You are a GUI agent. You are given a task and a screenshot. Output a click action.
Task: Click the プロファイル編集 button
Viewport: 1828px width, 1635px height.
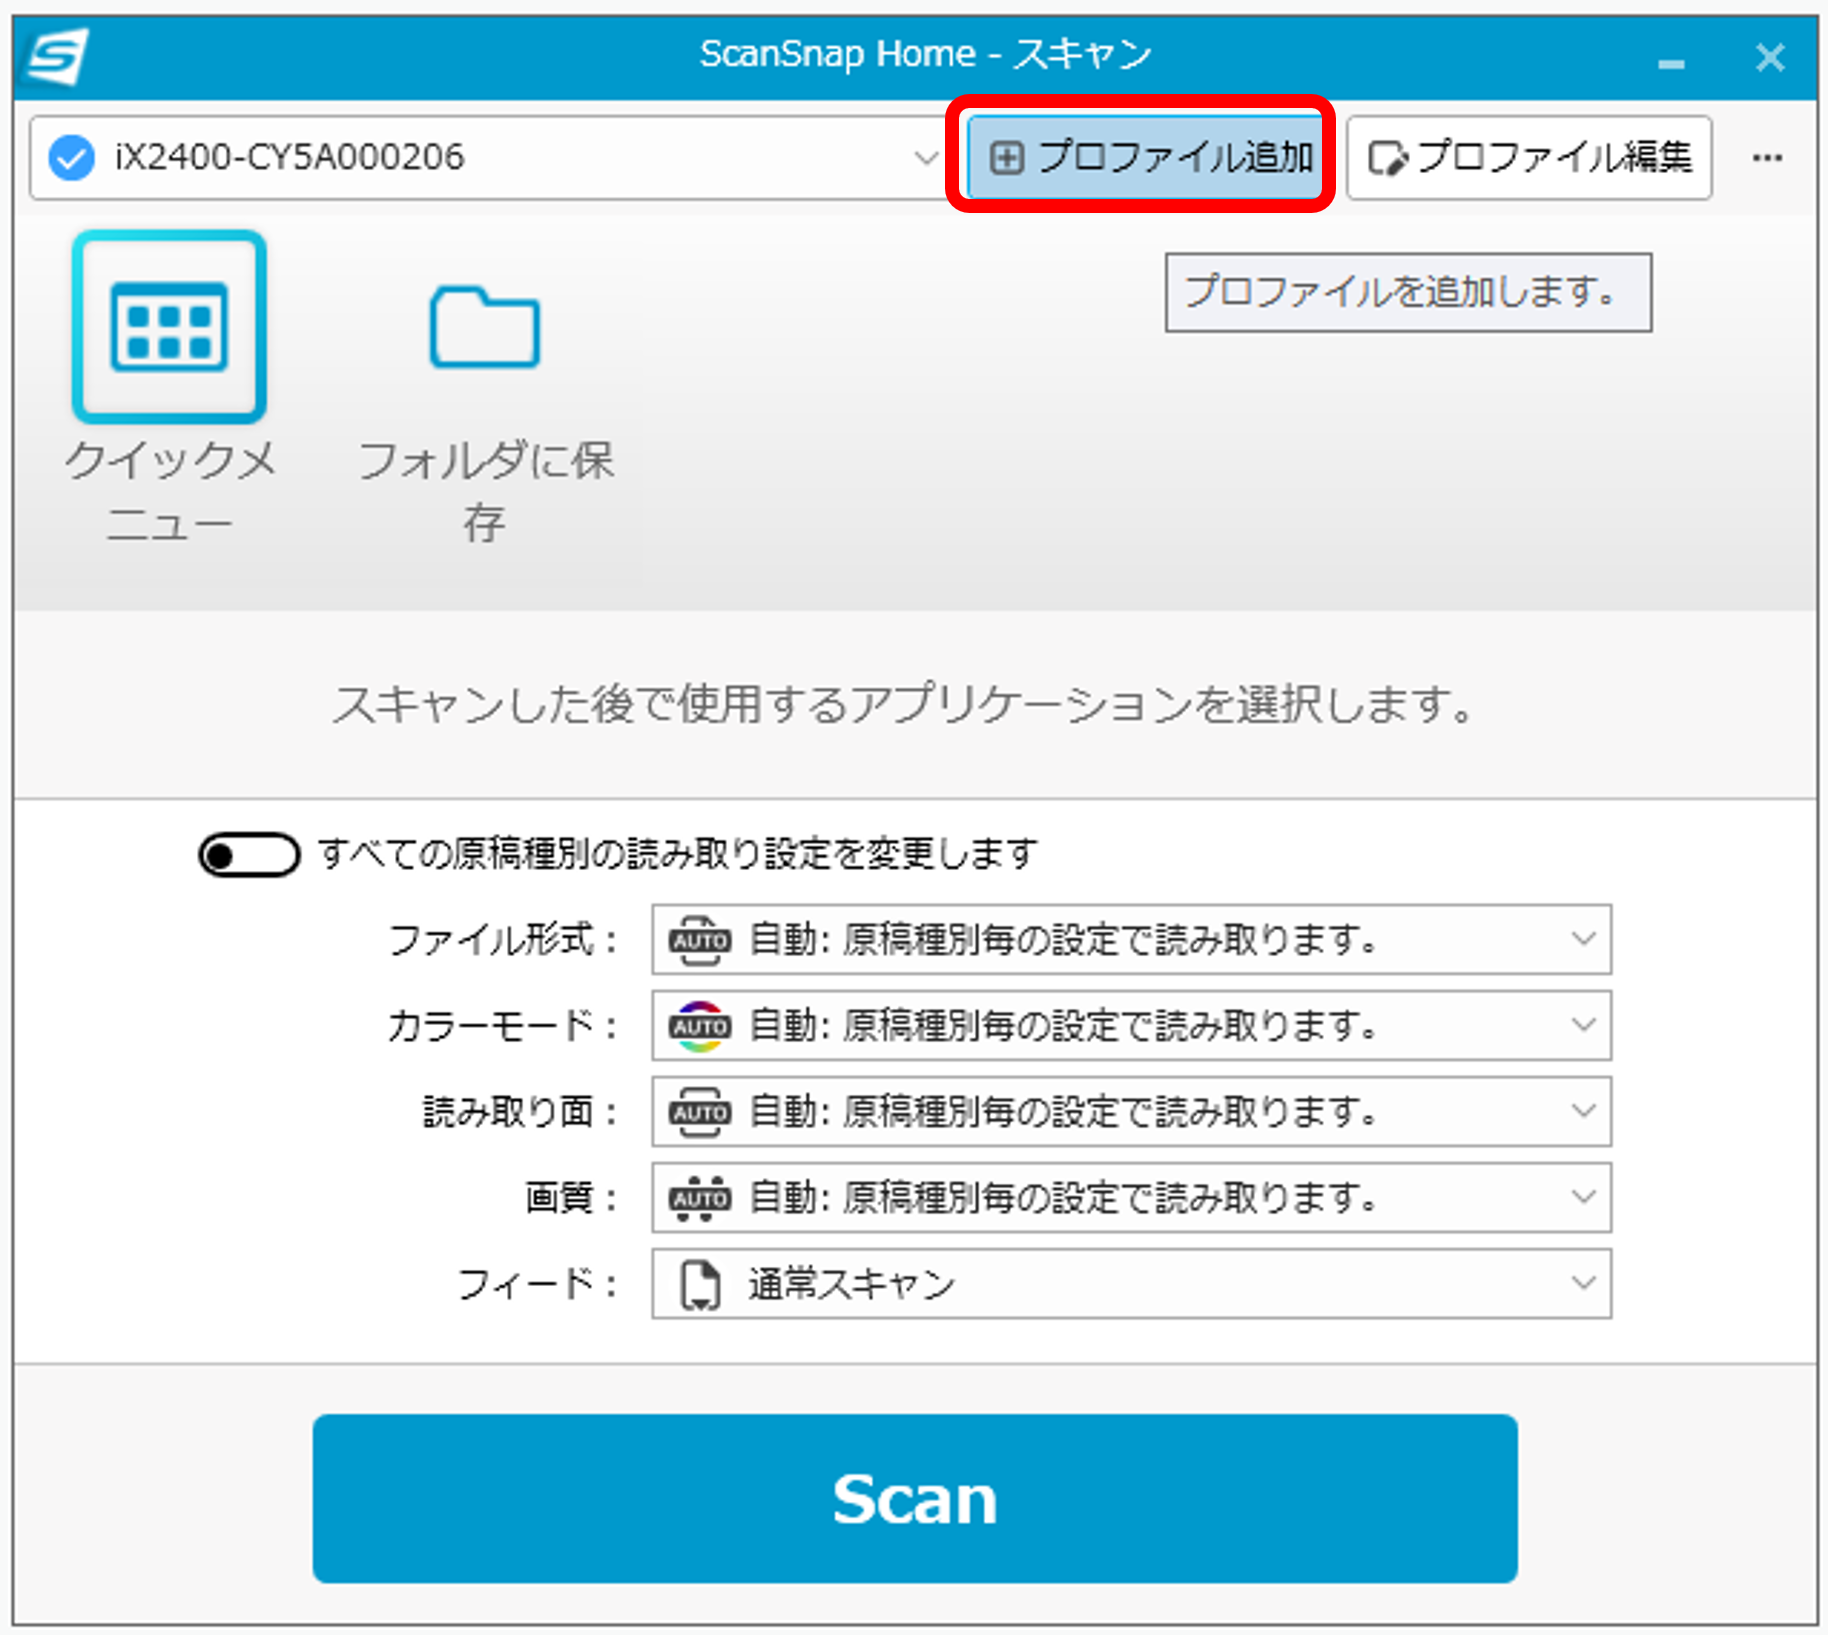point(1529,158)
